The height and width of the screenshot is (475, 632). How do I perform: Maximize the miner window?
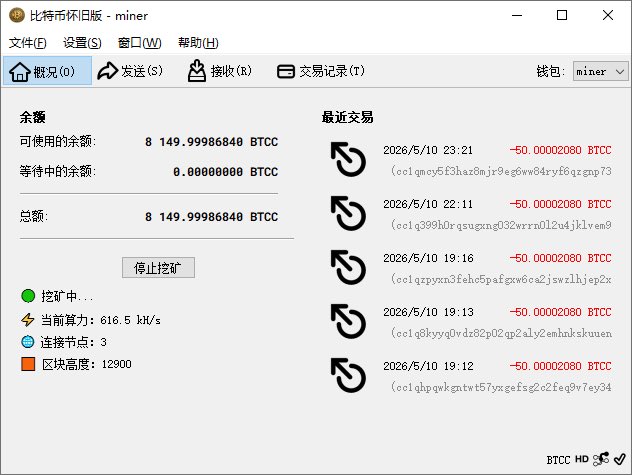[562, 15]
